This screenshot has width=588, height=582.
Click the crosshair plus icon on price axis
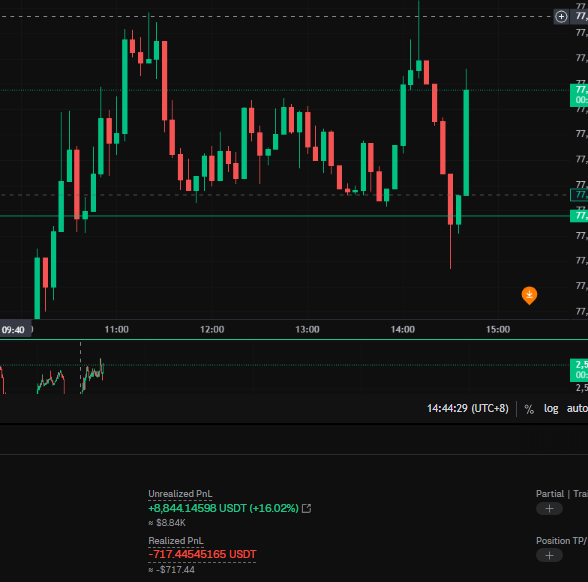coord(561,16)
